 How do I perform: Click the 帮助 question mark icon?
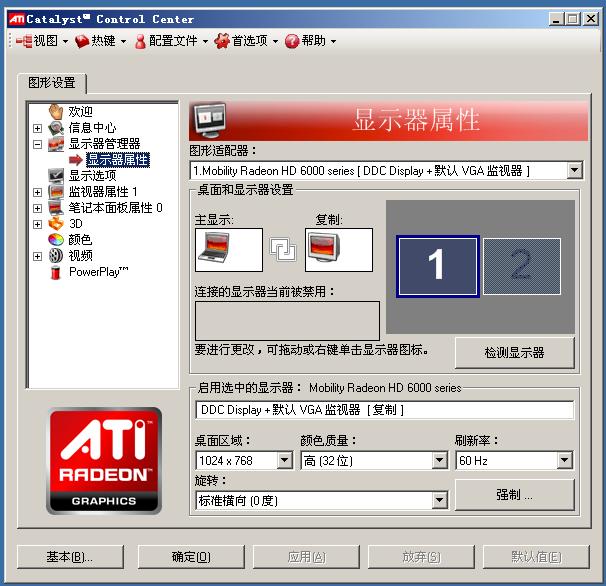(292, 41)
